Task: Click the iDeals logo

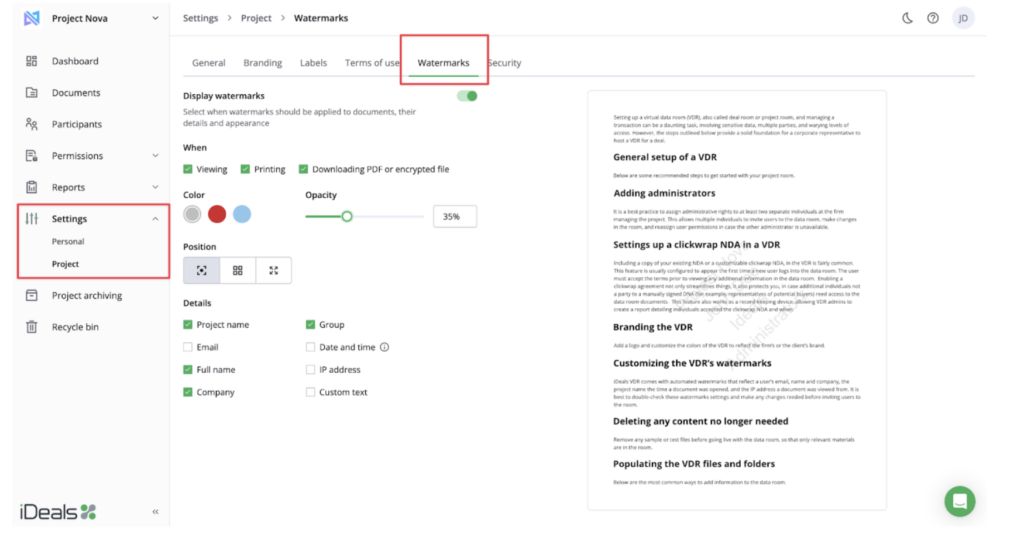Action: (x=58, y=512)
